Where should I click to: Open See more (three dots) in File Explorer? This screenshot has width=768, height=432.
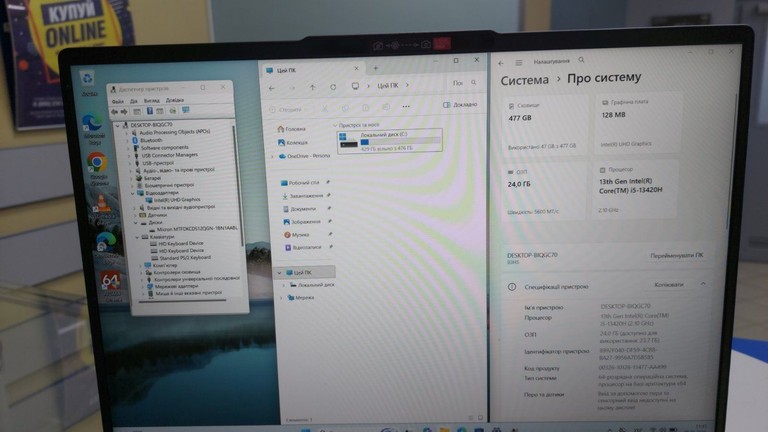[x=406, y=106]
